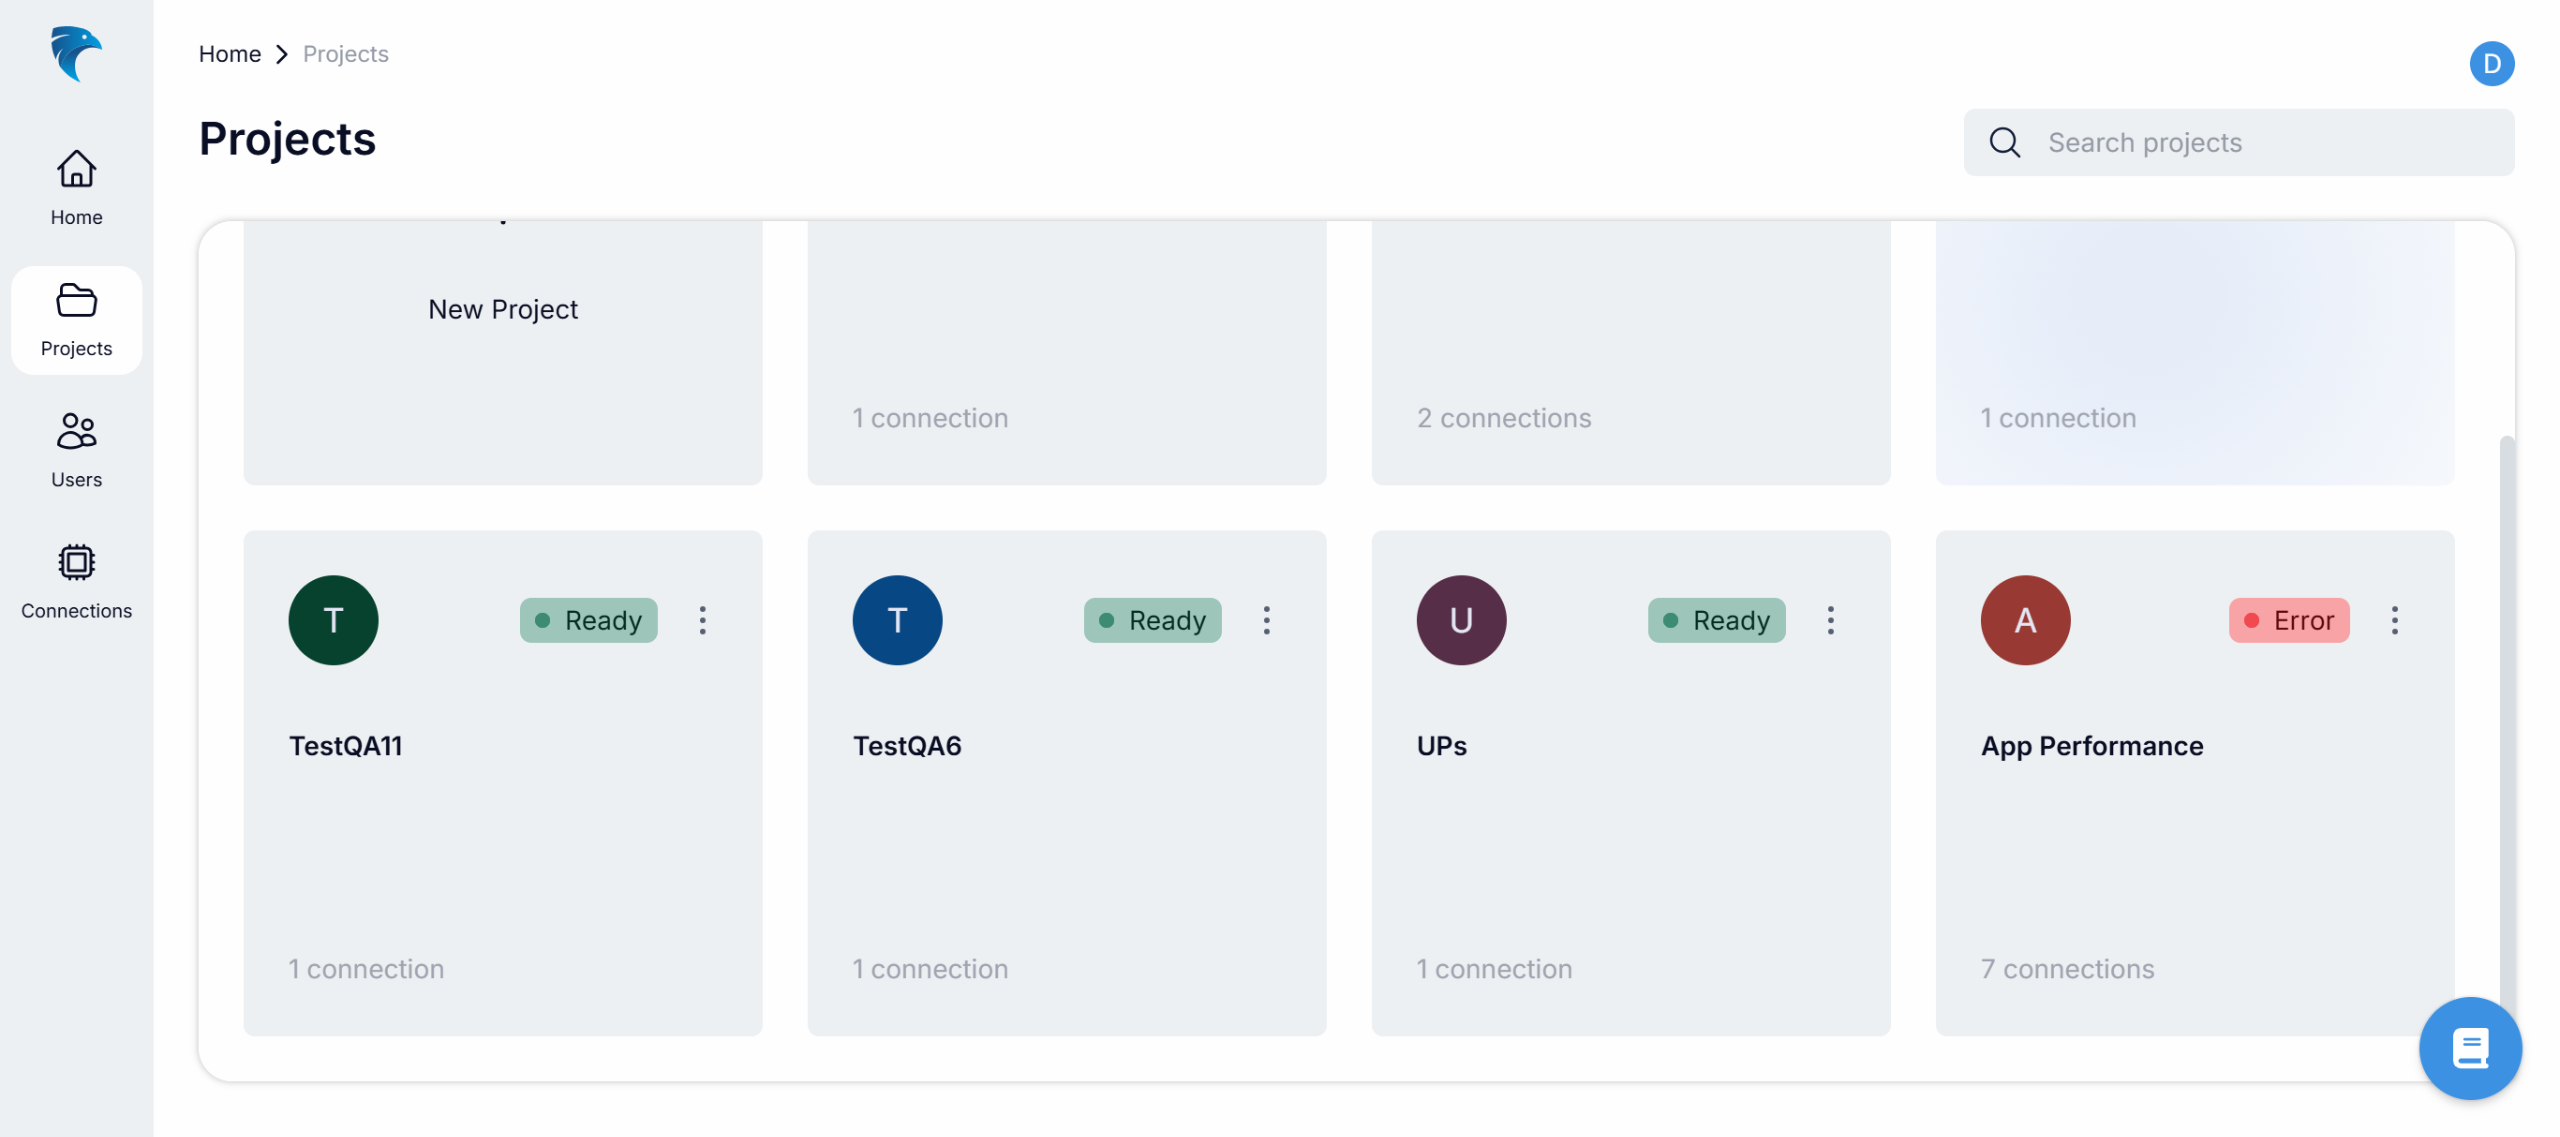Click the eagle logo icon
This screenshot has width=2560, height=1137.
pos(76,53)
